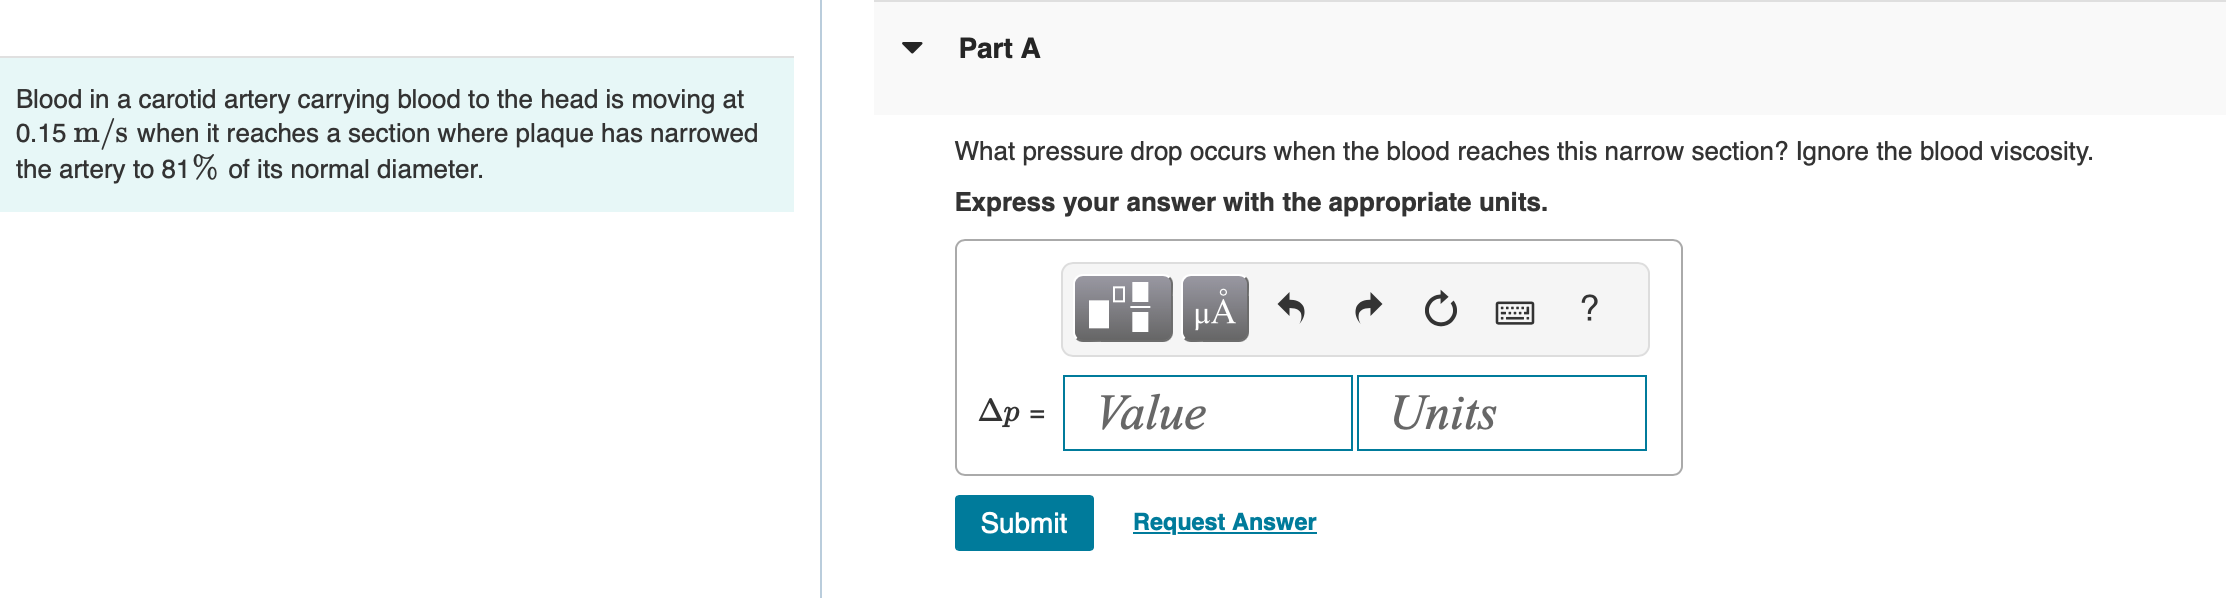Select the Part A heading text
The image size is (2226, 598).
coord(999,48)
